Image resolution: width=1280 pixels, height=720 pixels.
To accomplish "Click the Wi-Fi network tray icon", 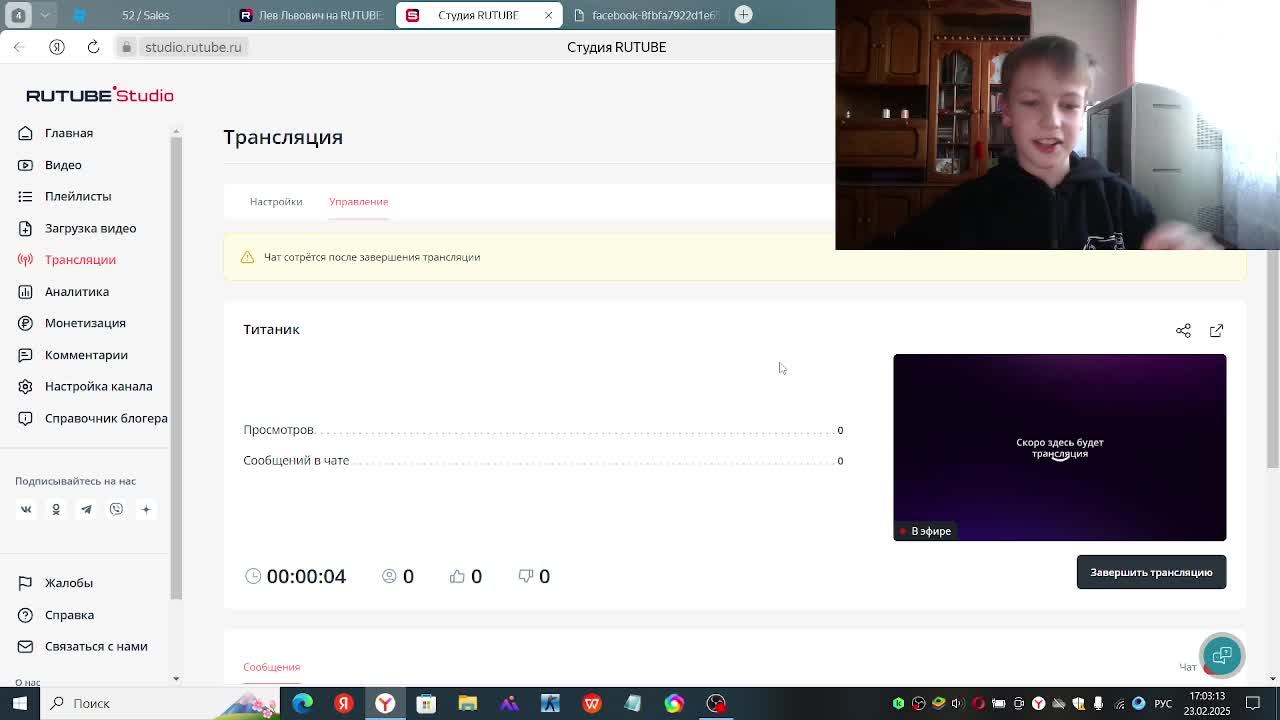I will 1118,703.
